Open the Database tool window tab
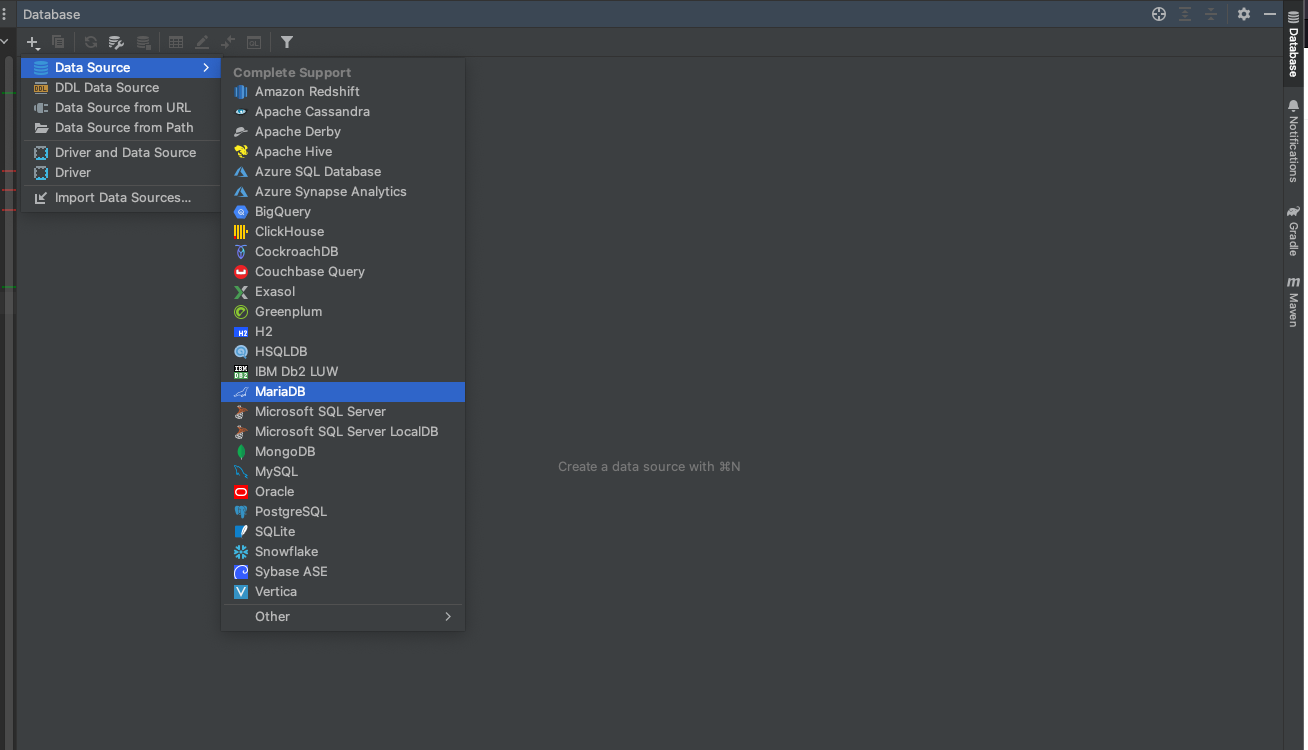The image size is (1308, 750). click(x=1294, y=44)
